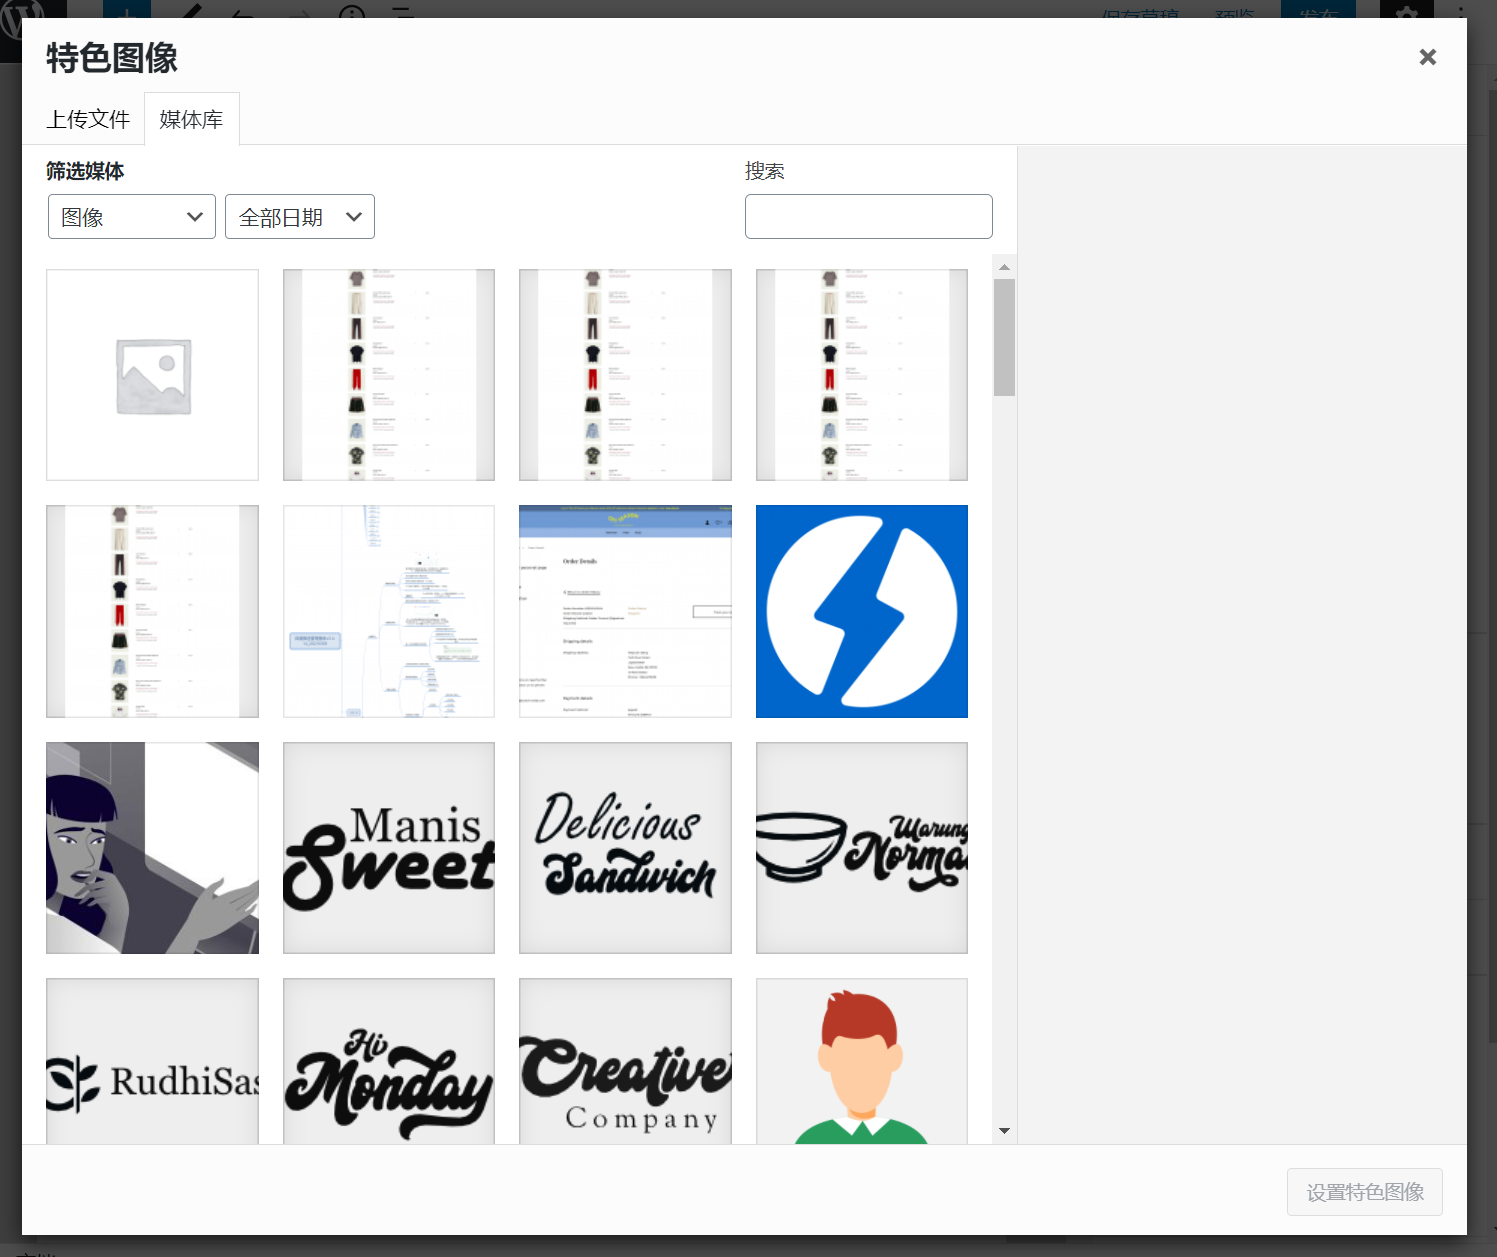Choose the blue lightning bolt AMP image
Viewport: 1497px width, 1257px height.
(861, 611)
